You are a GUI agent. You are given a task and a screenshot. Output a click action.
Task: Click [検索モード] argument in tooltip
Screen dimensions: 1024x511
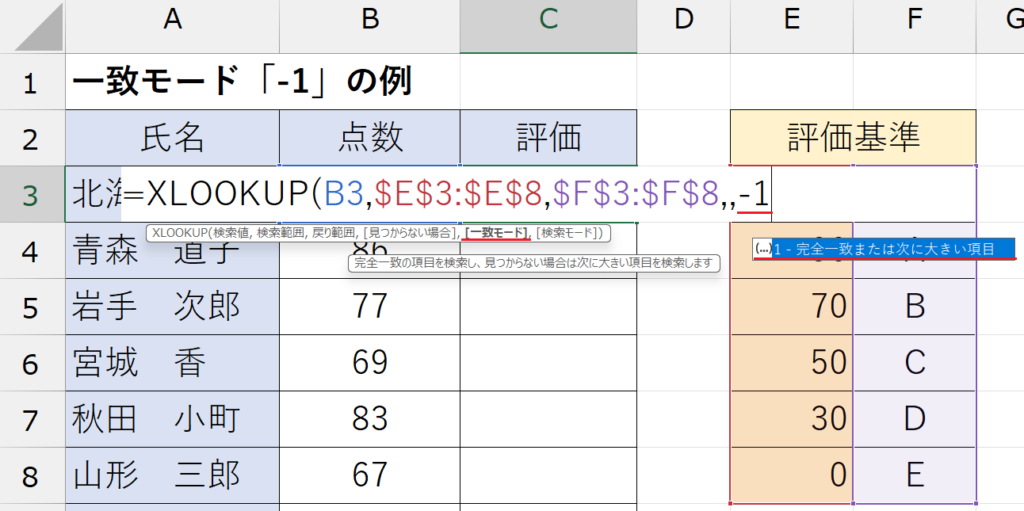569,233
